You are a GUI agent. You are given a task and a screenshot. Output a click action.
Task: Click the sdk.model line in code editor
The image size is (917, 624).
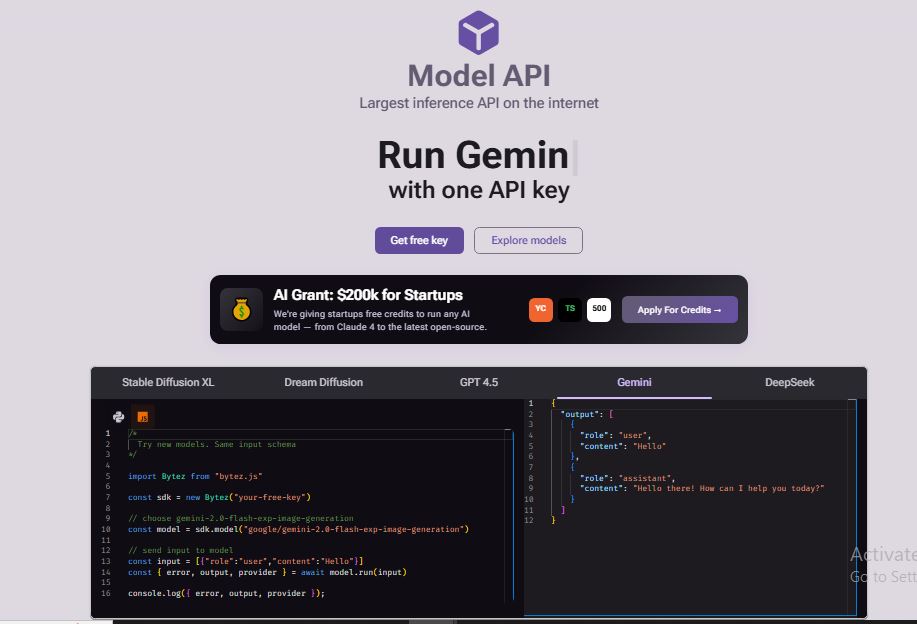[x=298, y=529]
